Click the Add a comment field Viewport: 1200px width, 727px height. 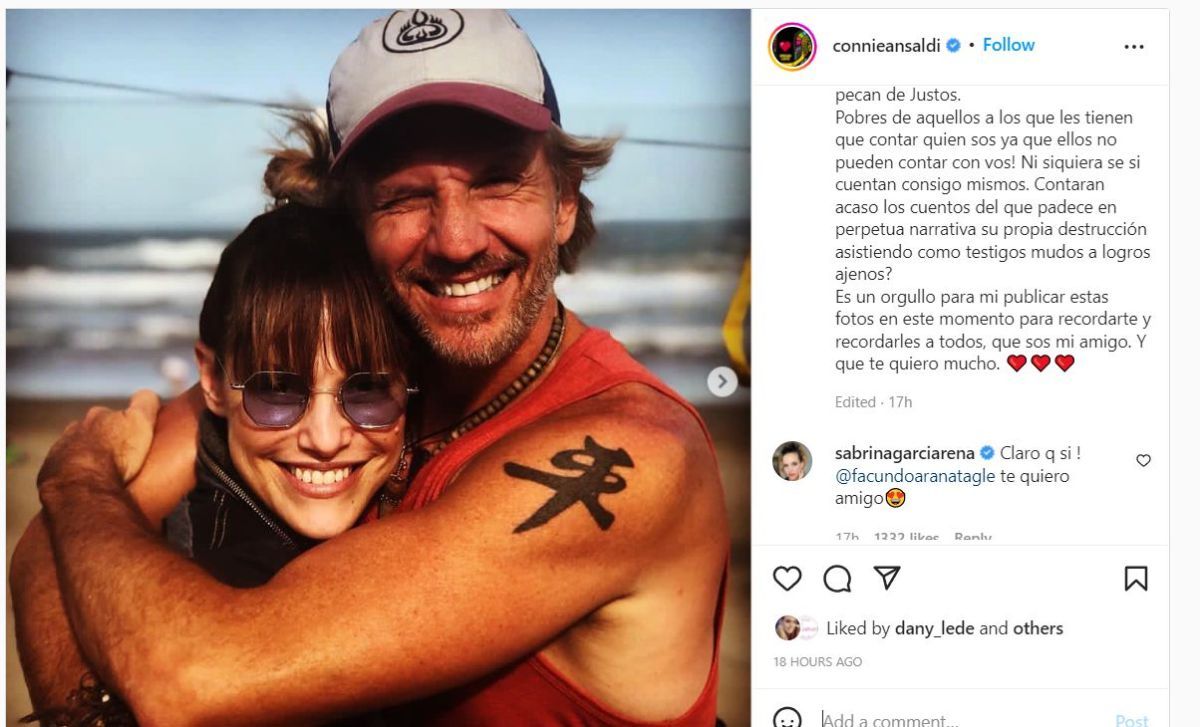[x=960, y=719]
